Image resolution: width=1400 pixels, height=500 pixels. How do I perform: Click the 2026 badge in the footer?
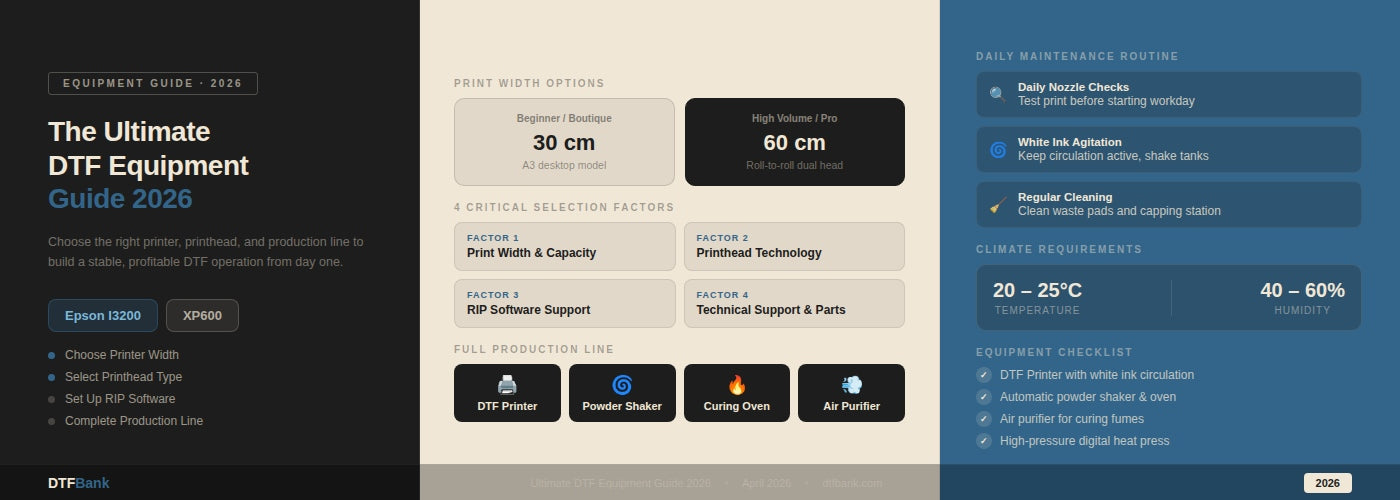click(x=1327, y=483)
